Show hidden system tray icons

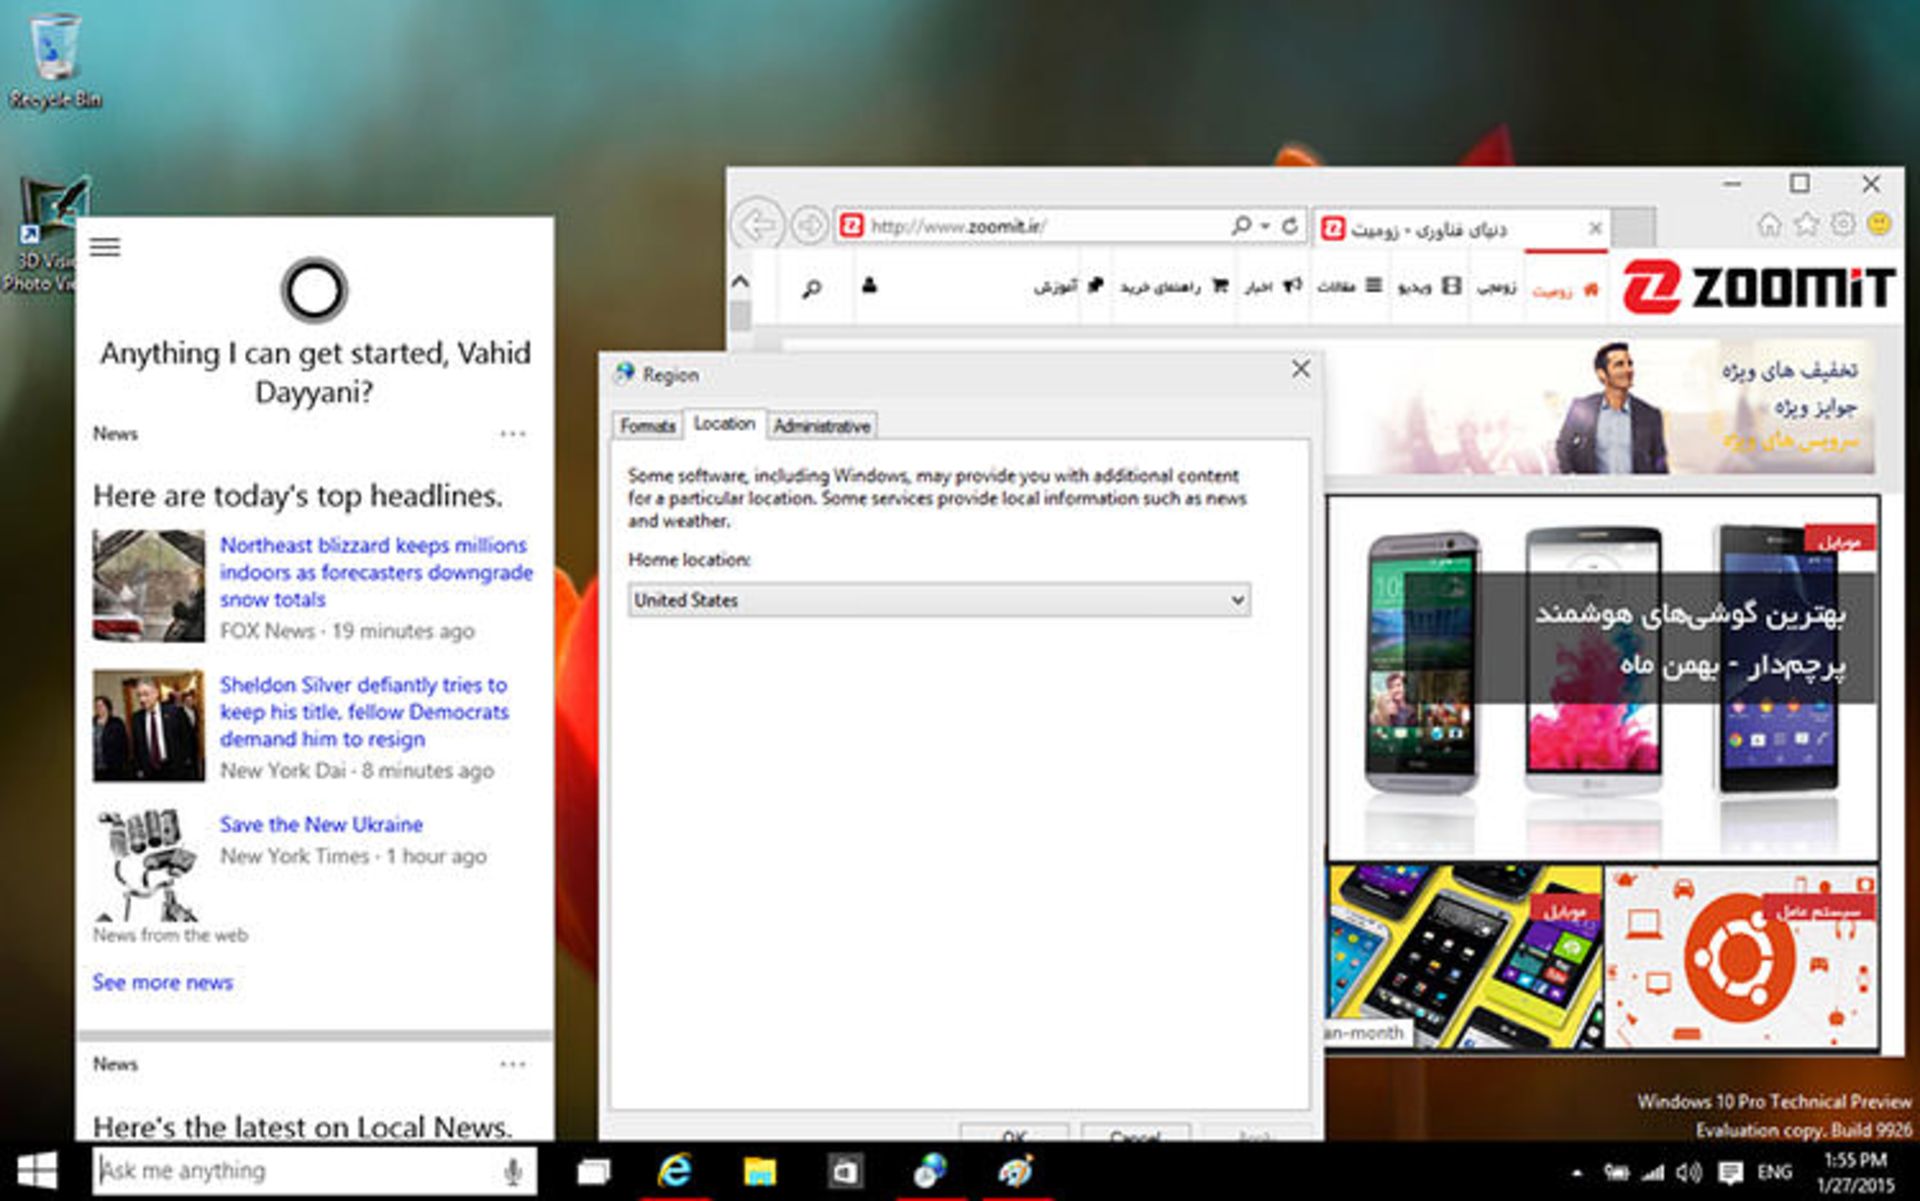click(1578, 1173)
